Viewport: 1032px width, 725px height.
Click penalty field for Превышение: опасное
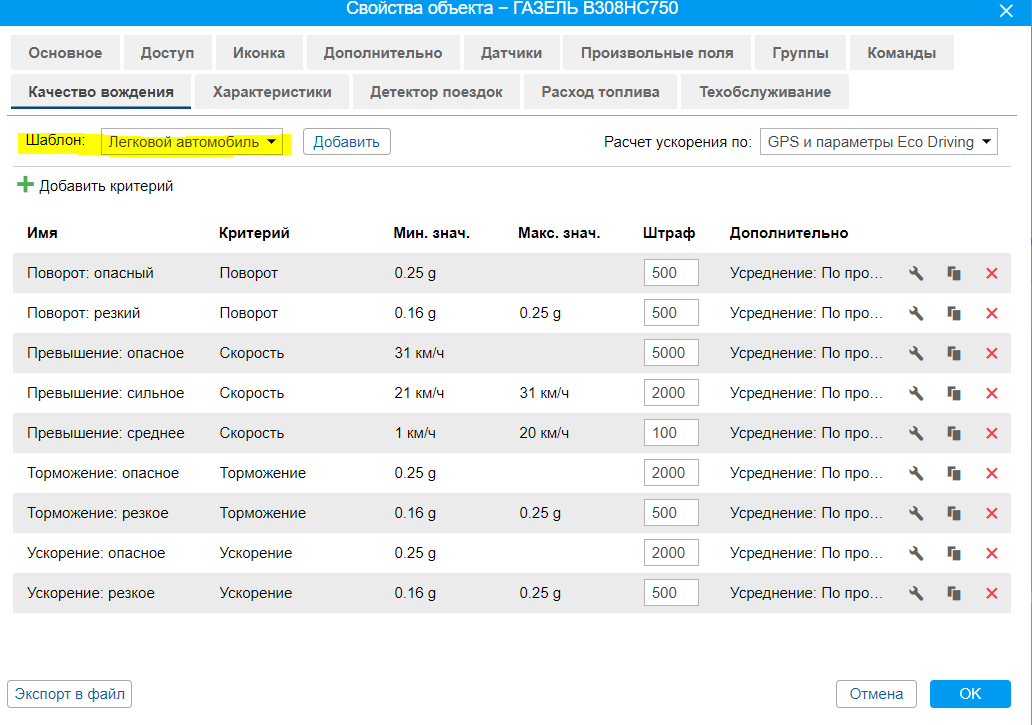coord(670,353)
